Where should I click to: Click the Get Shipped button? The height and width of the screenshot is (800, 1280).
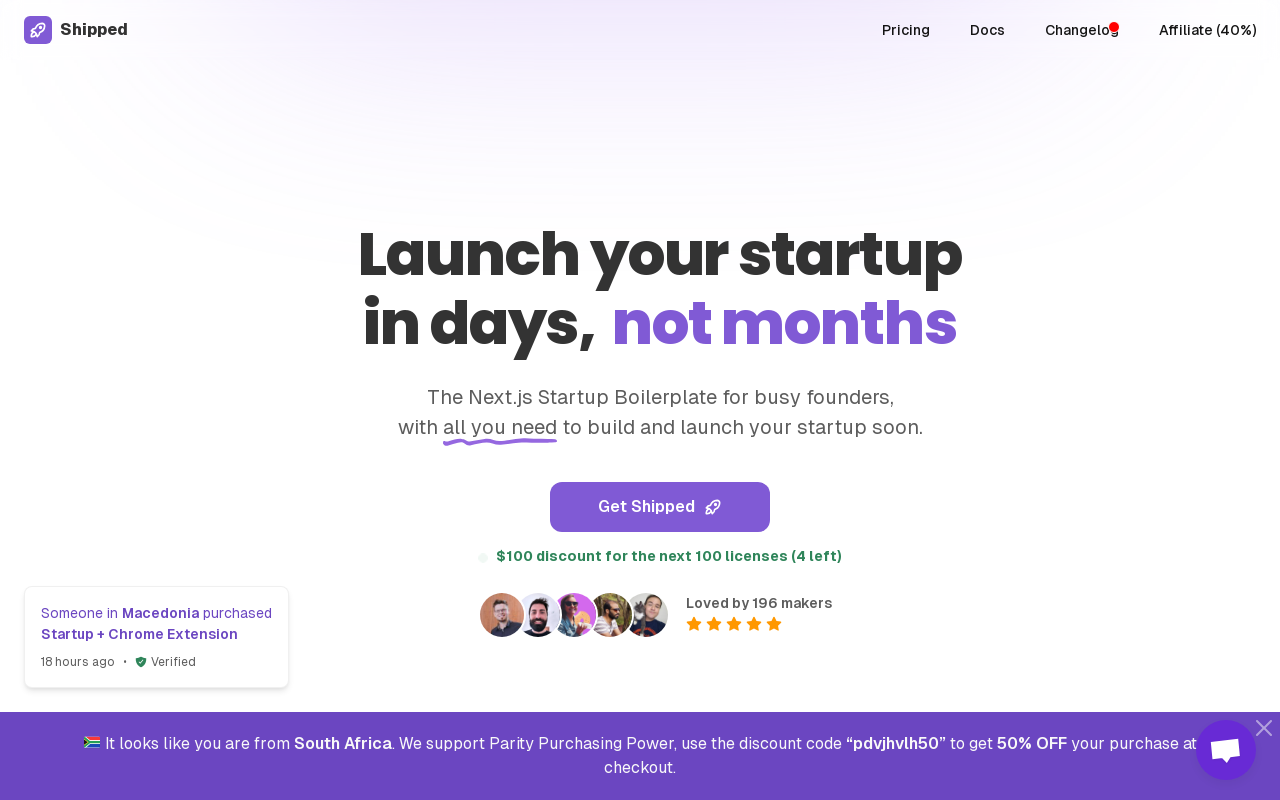pos(660,507)
